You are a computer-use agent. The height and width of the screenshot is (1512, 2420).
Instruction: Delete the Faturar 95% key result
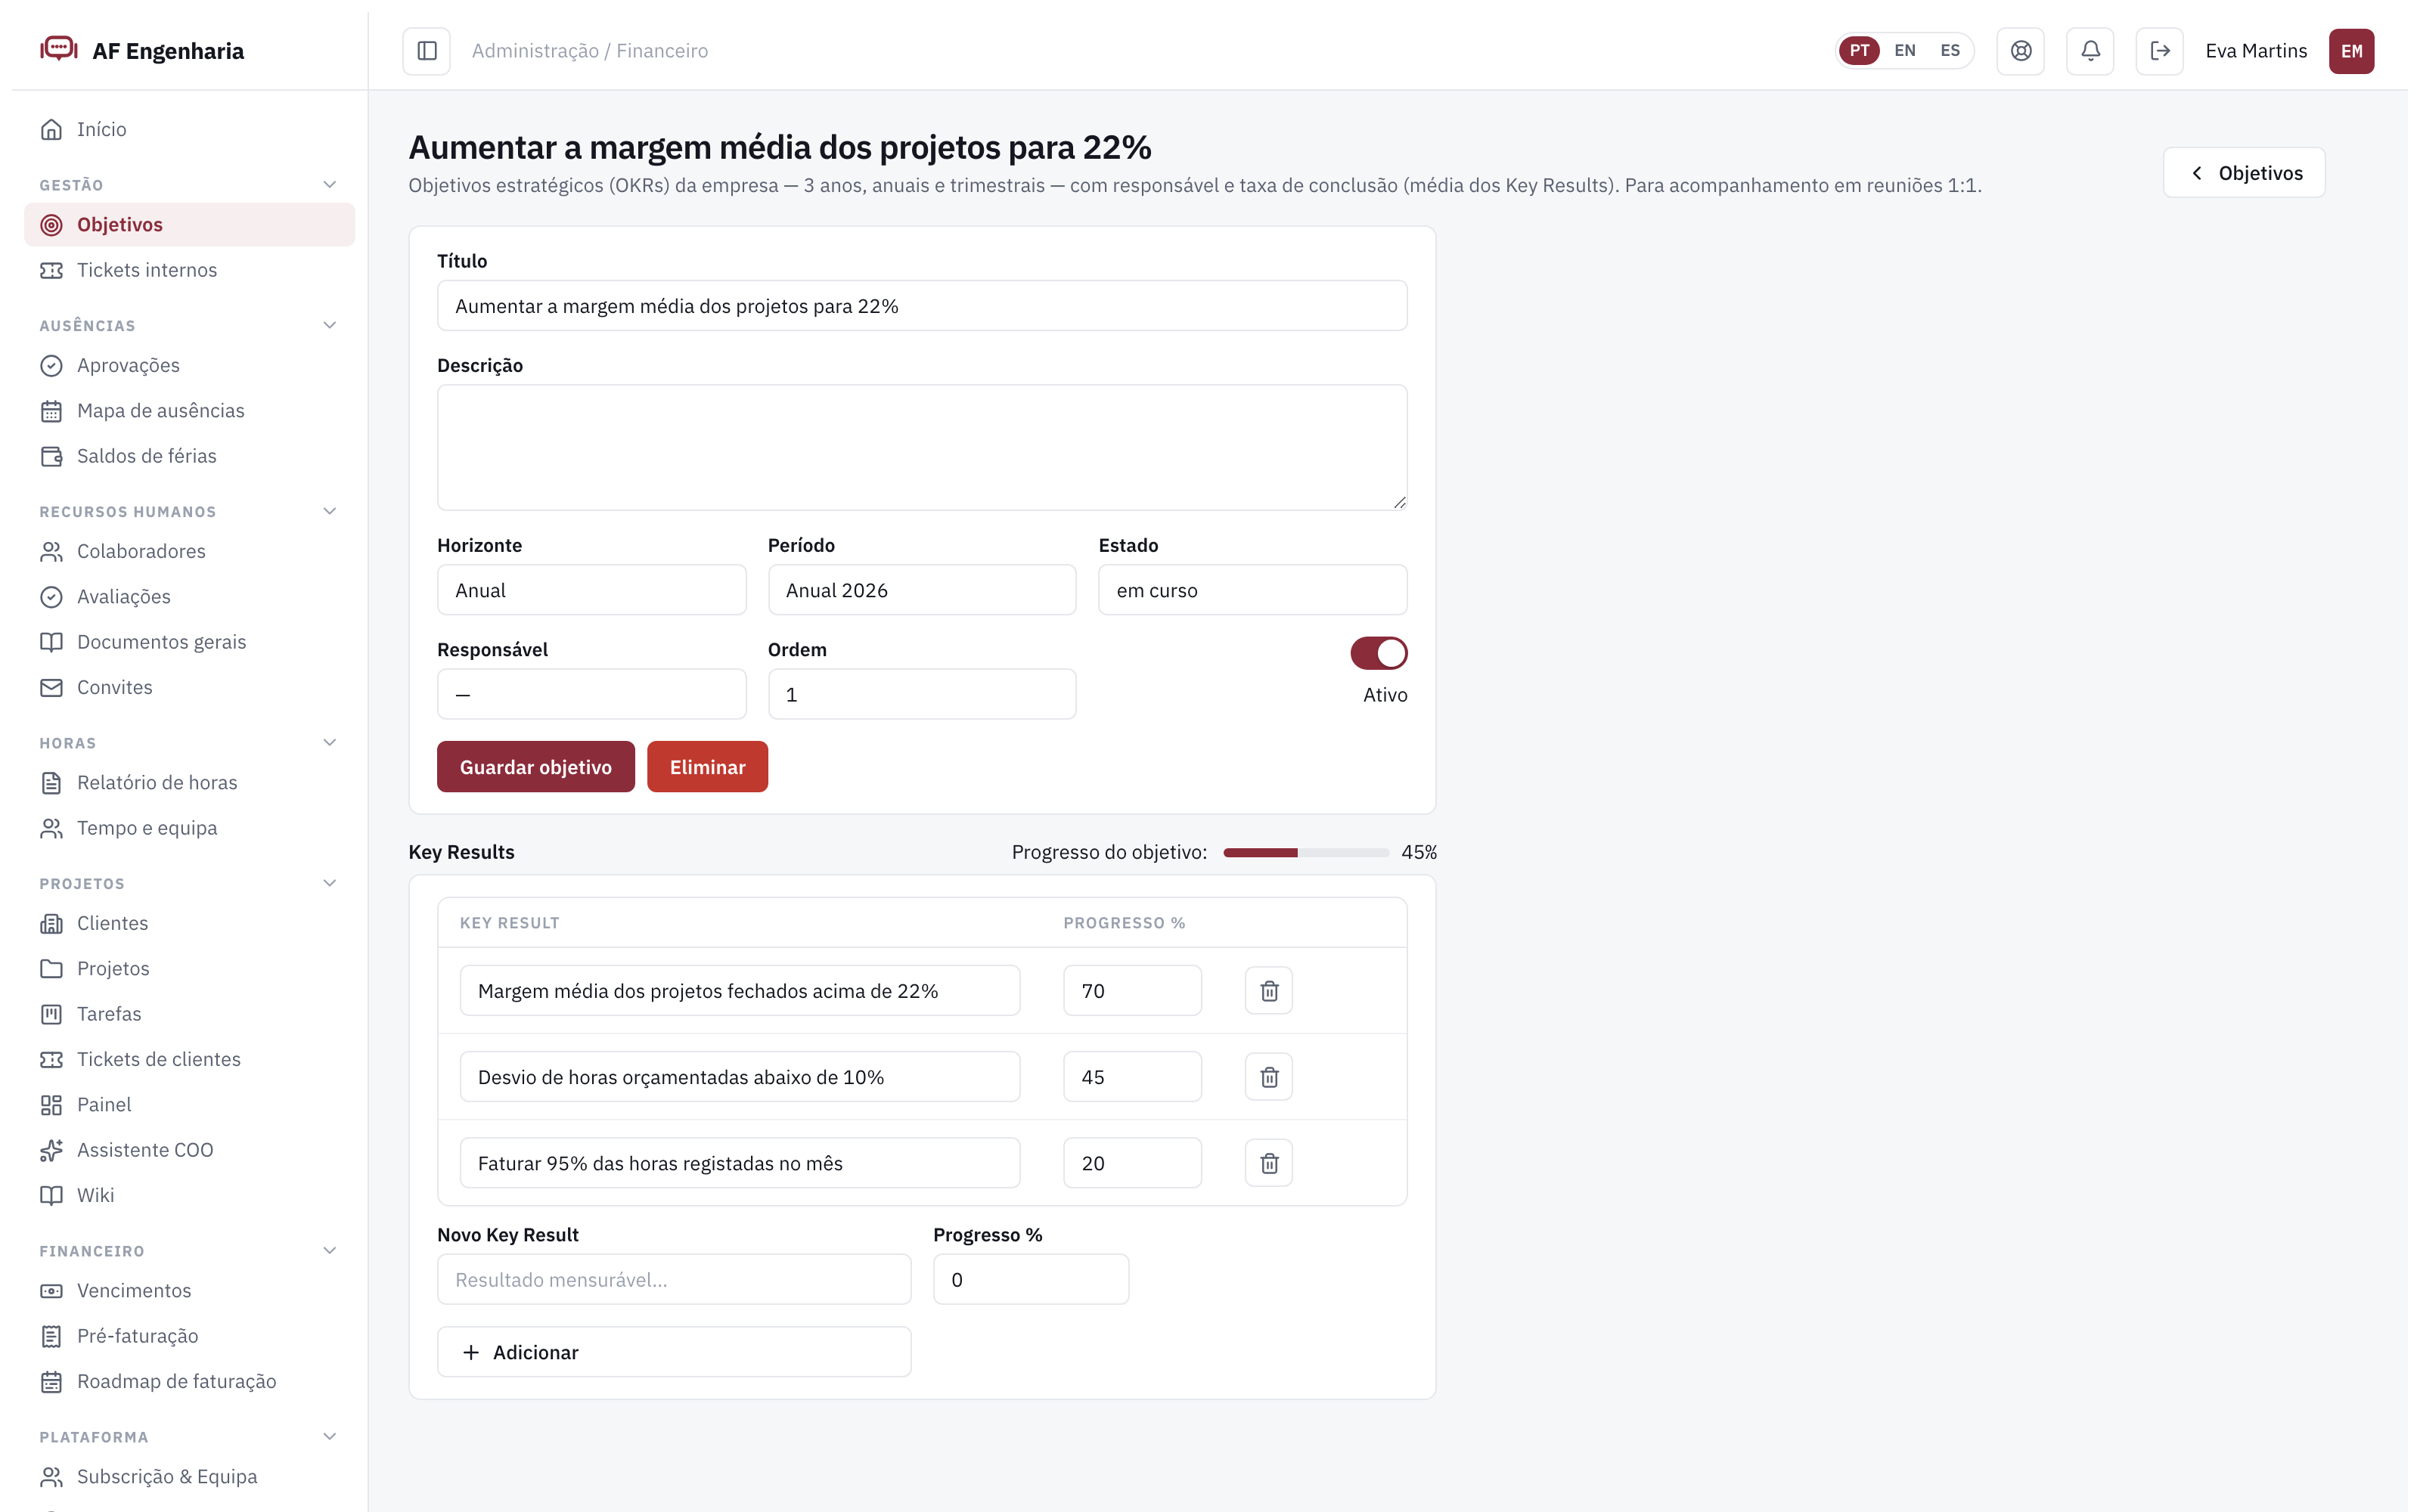point(1269,1162)
